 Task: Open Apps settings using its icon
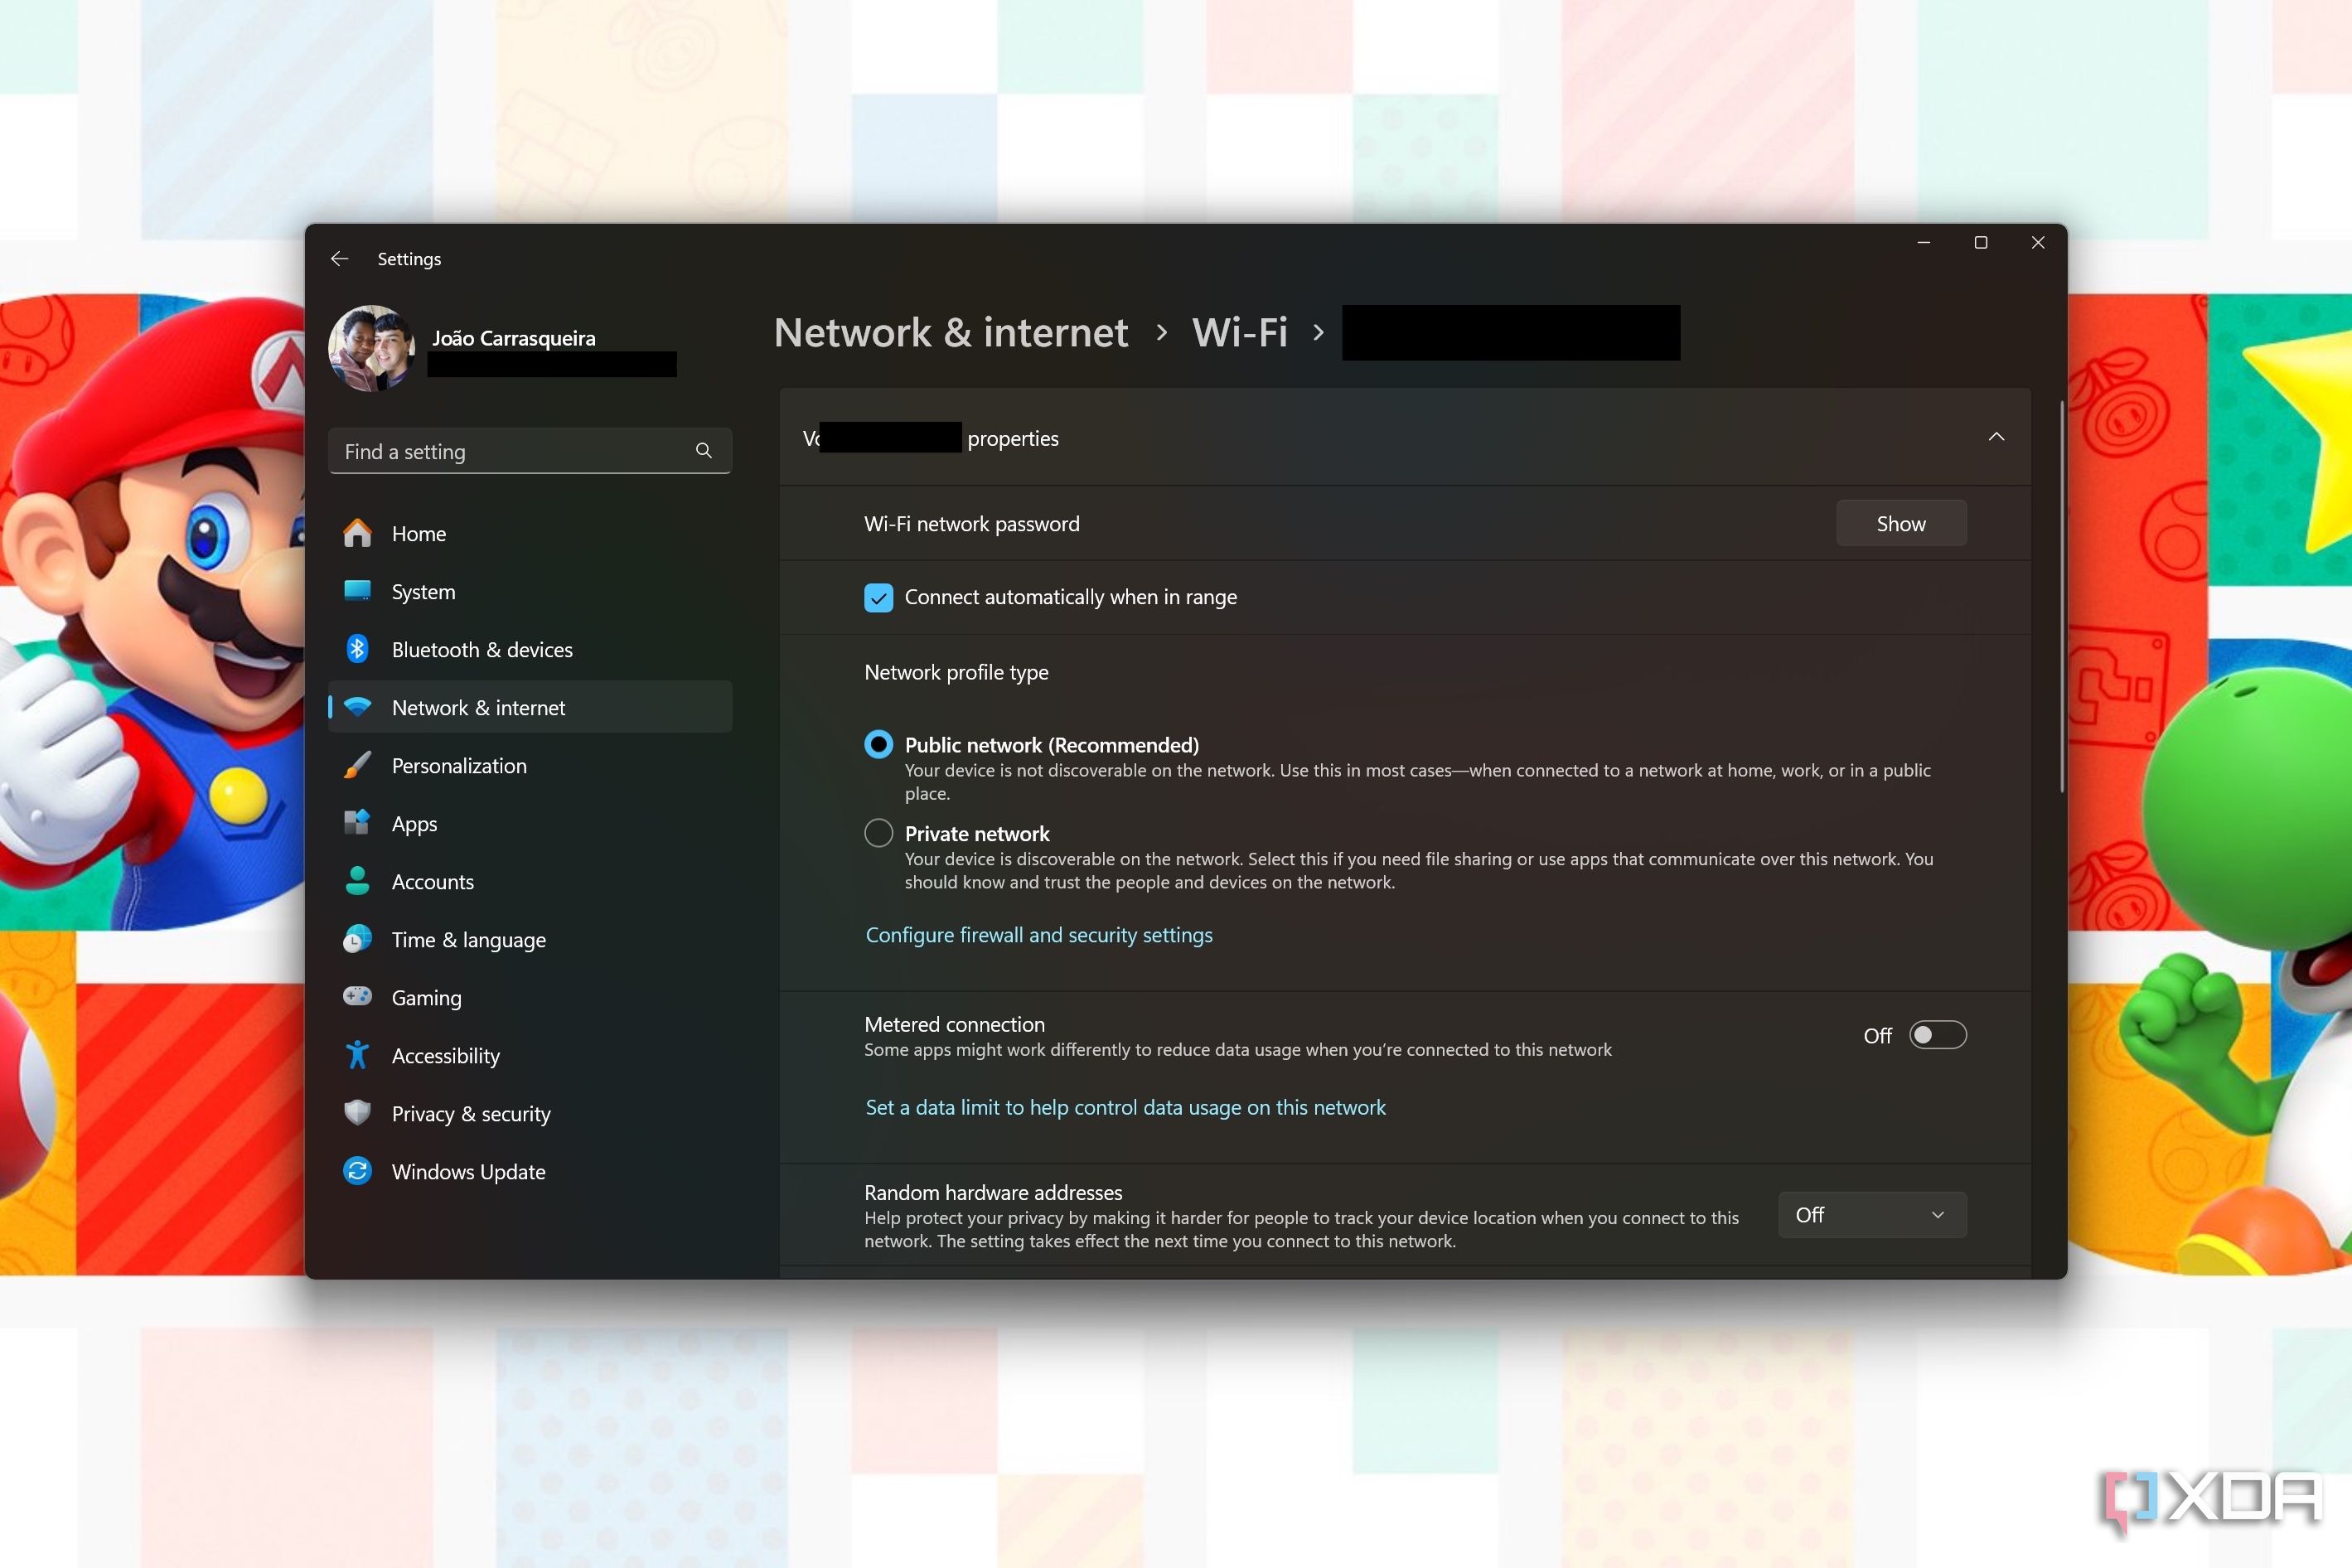(x=357, y=823)
